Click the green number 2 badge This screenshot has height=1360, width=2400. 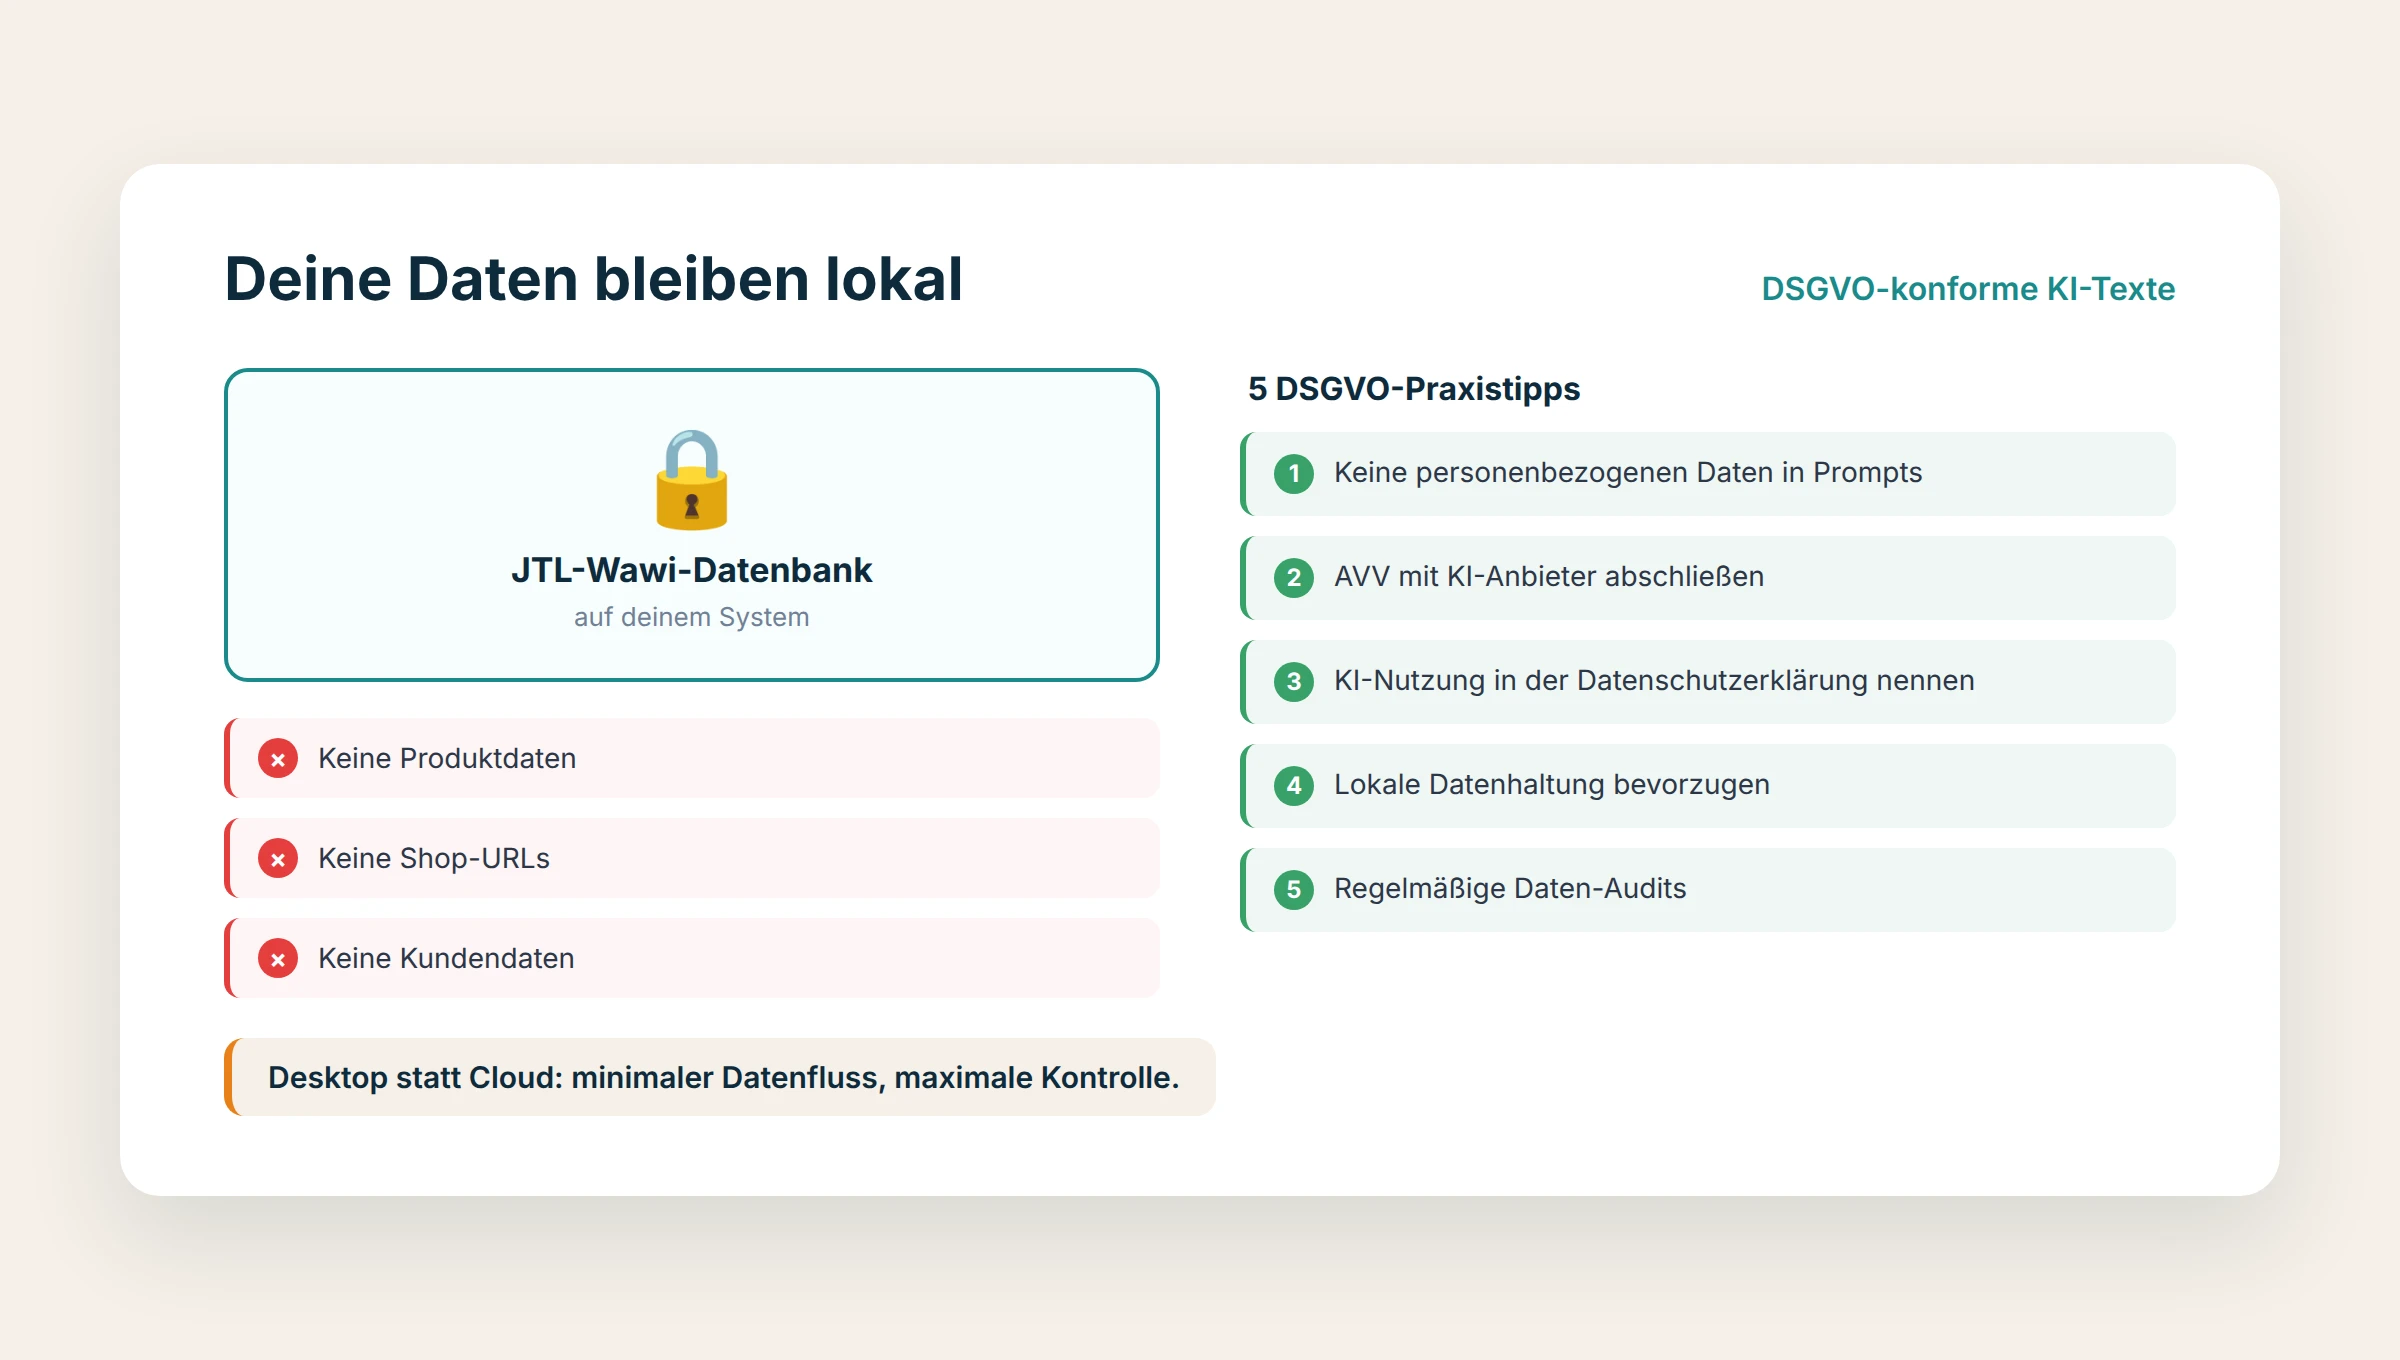point(1294,577)
